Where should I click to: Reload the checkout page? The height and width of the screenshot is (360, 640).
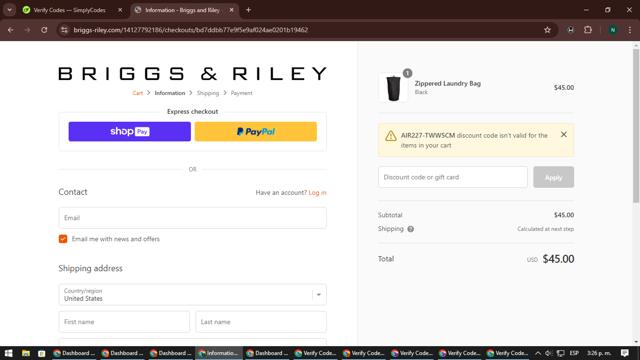click(x=44, y=30)
